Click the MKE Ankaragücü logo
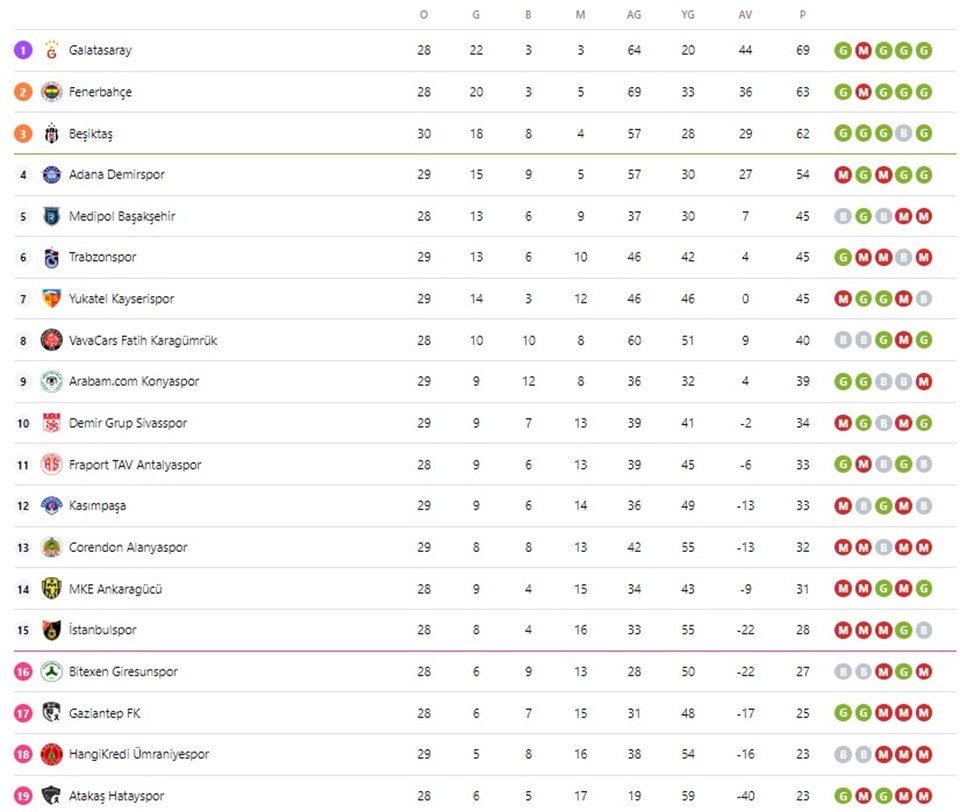The image size is (960, 812). 51,588
